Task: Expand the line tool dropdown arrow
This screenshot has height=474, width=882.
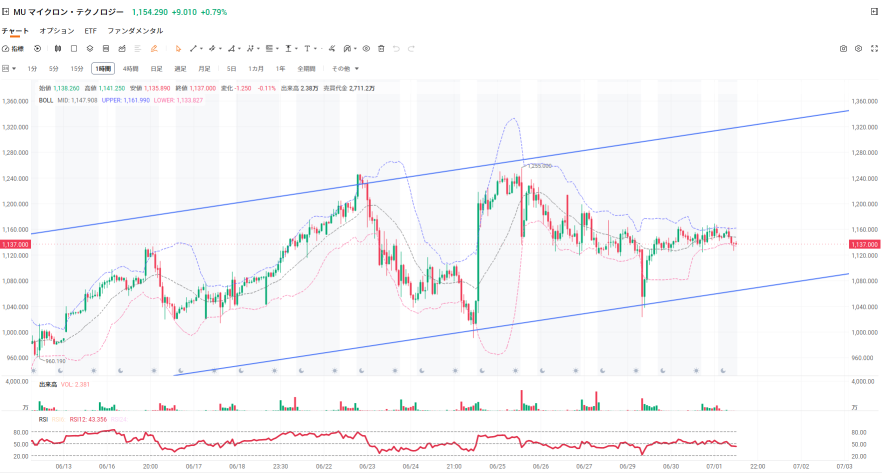Action: click(x=201, y=49)
